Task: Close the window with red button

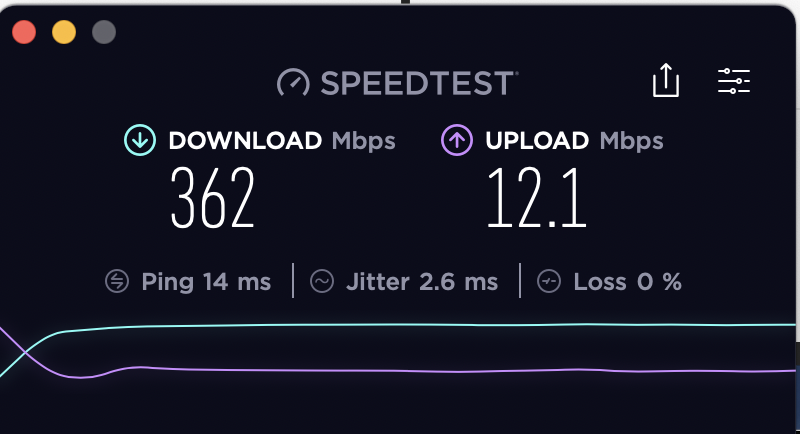Action: click(x=24, y=32)
